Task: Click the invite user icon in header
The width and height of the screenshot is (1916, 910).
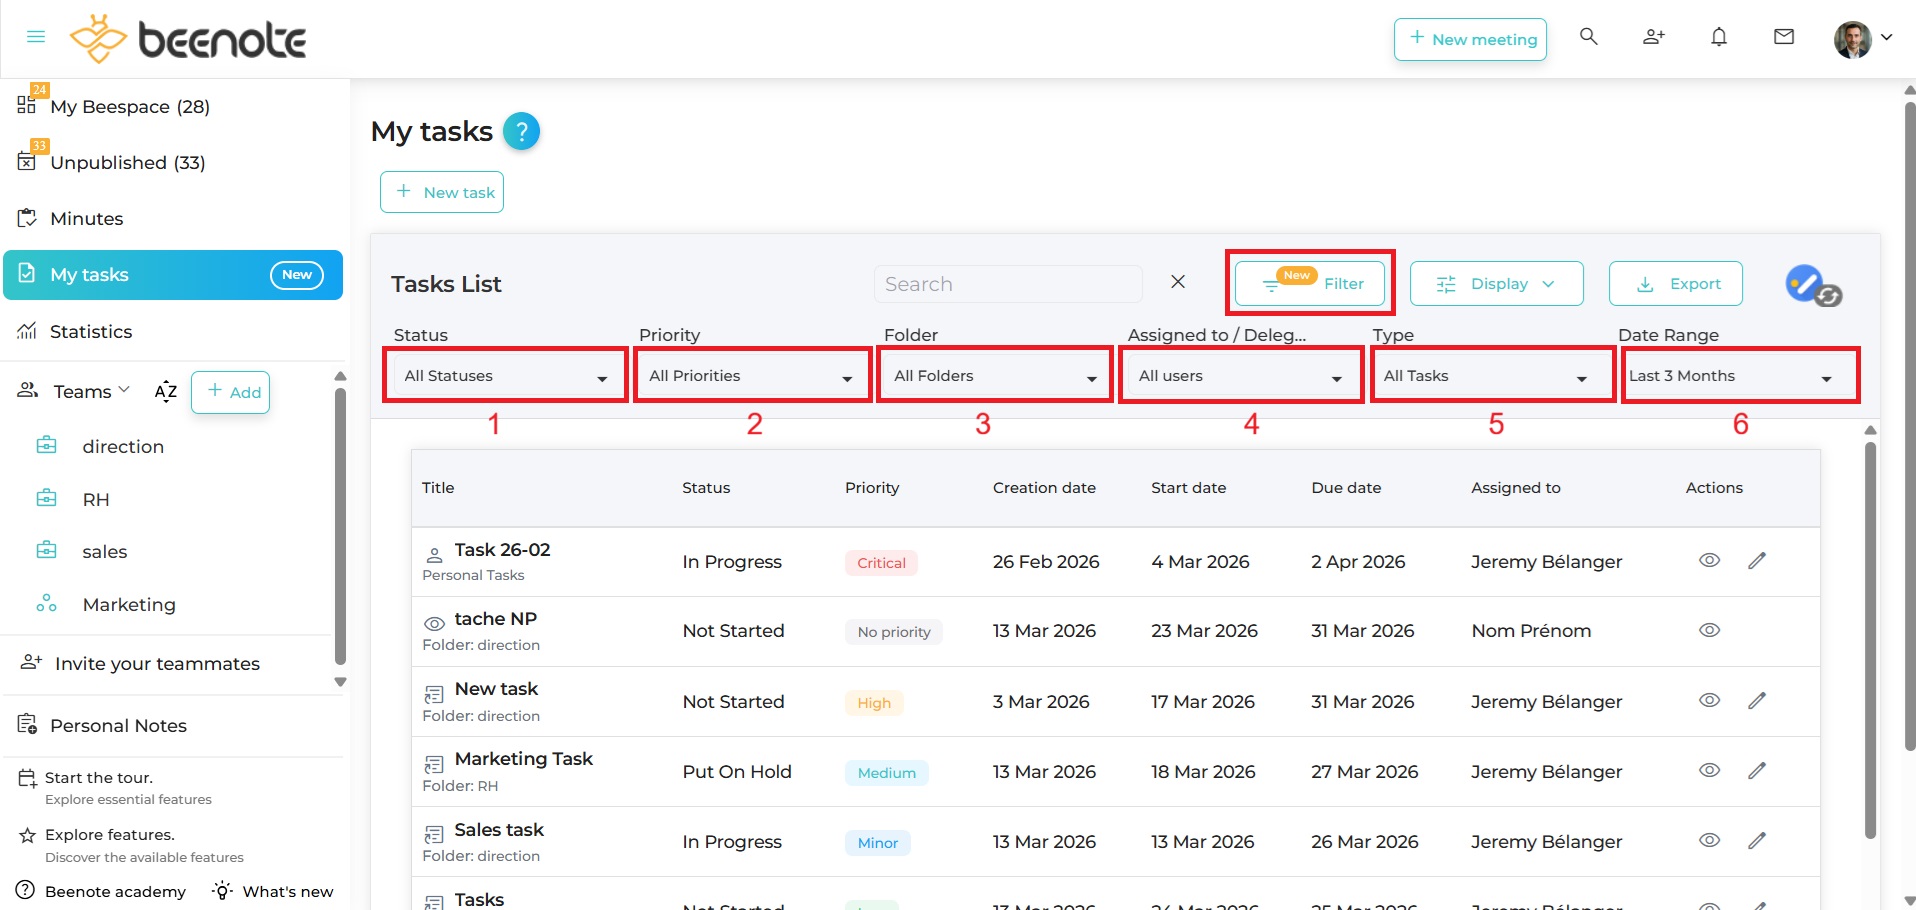Action: [1653, 37]
